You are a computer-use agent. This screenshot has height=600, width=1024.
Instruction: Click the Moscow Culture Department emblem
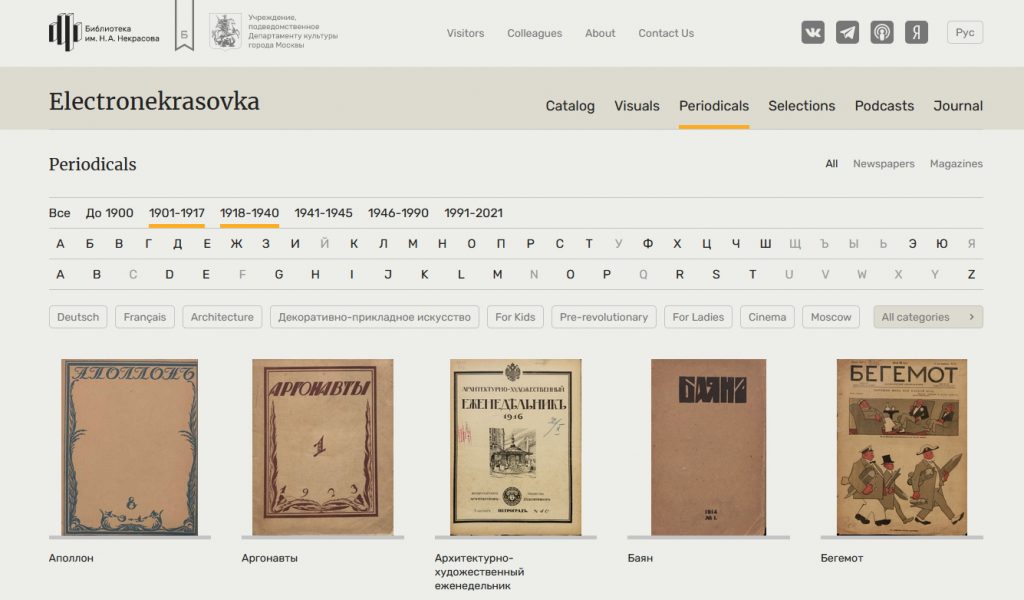225,32
